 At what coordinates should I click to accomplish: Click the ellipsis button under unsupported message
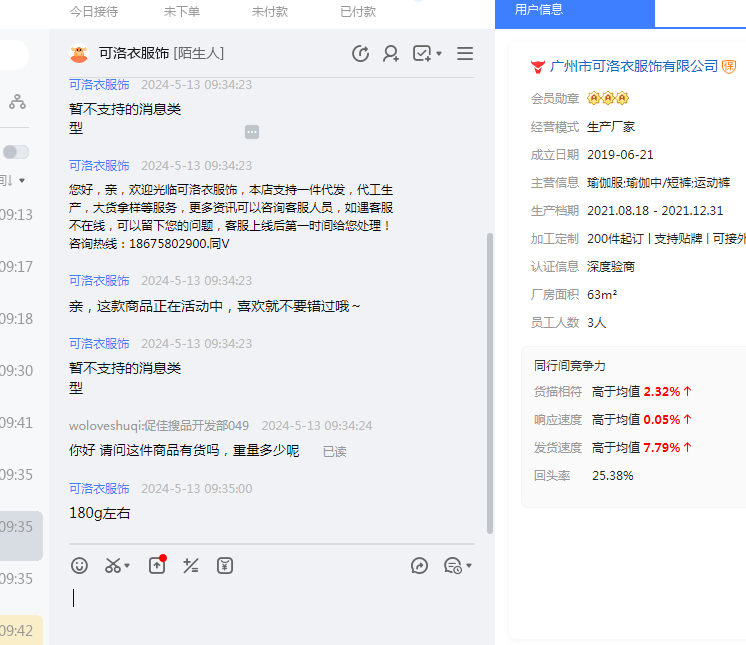(252, 132)
